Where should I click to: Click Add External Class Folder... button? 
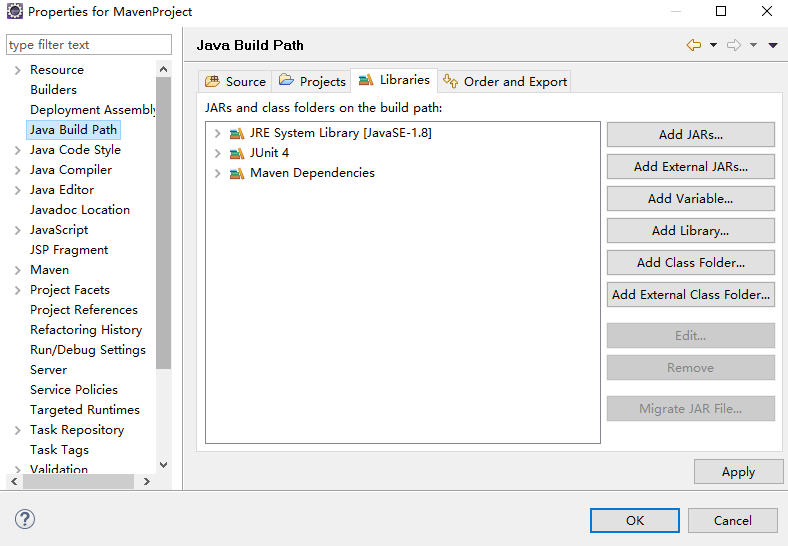click(691, 295)
